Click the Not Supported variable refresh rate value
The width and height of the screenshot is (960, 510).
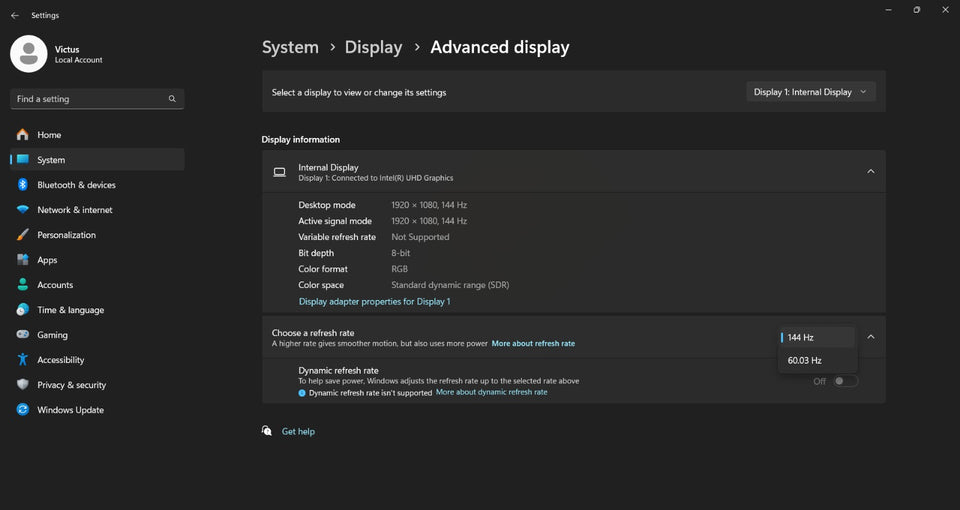(420, 237)
